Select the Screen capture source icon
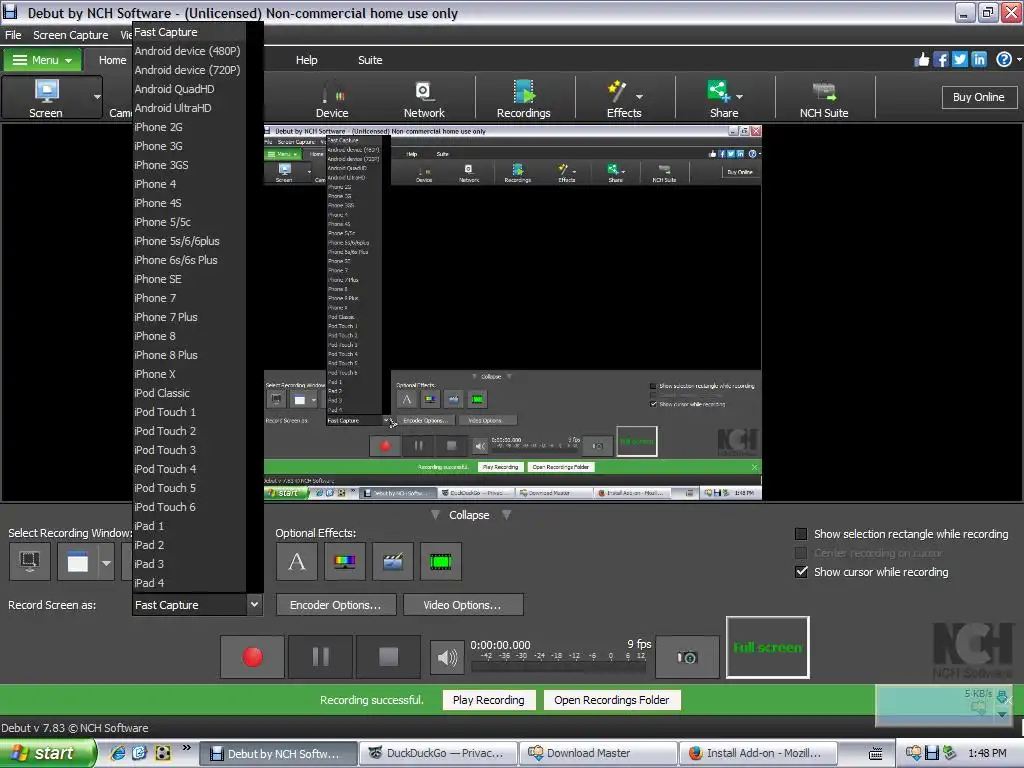Screen dimensions: 1024x768 pyautogui.click(x=46, y=98)
